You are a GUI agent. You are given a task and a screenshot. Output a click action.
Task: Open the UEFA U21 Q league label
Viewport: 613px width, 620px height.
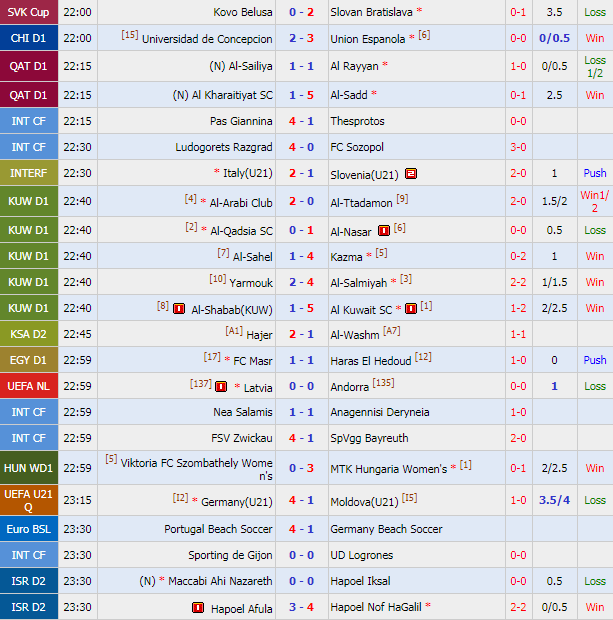29,500
